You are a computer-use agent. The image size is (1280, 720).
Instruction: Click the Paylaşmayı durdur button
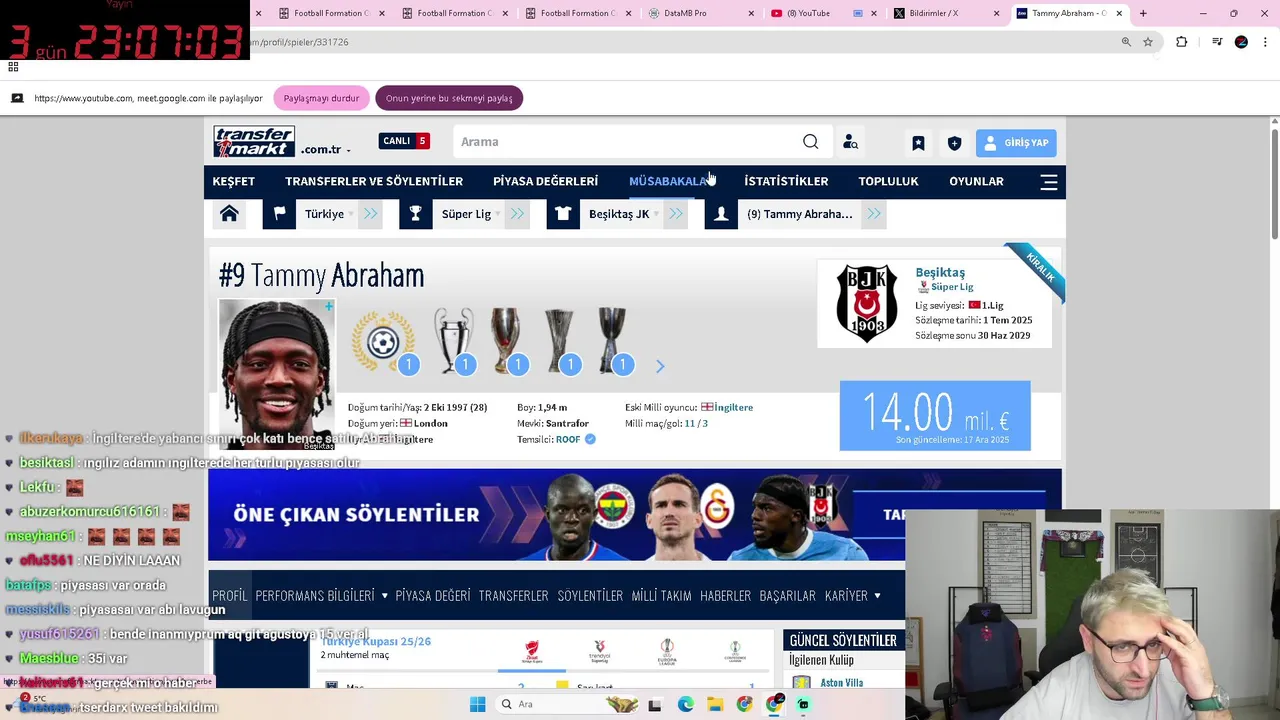point(321,98)
